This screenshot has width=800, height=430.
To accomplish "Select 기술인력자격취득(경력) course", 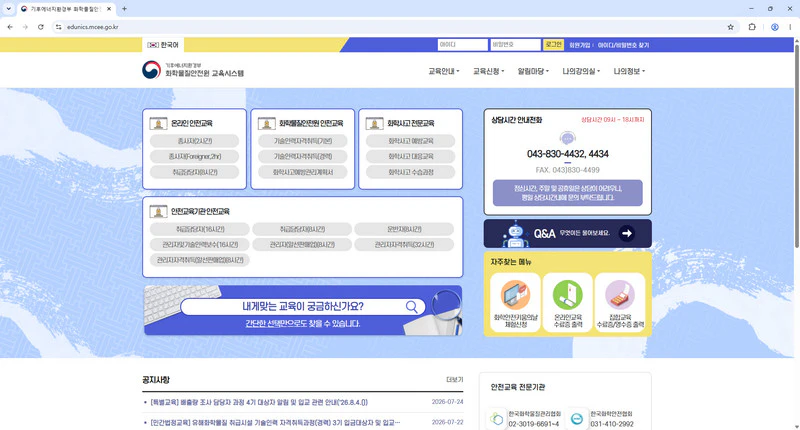I will 303,157.
